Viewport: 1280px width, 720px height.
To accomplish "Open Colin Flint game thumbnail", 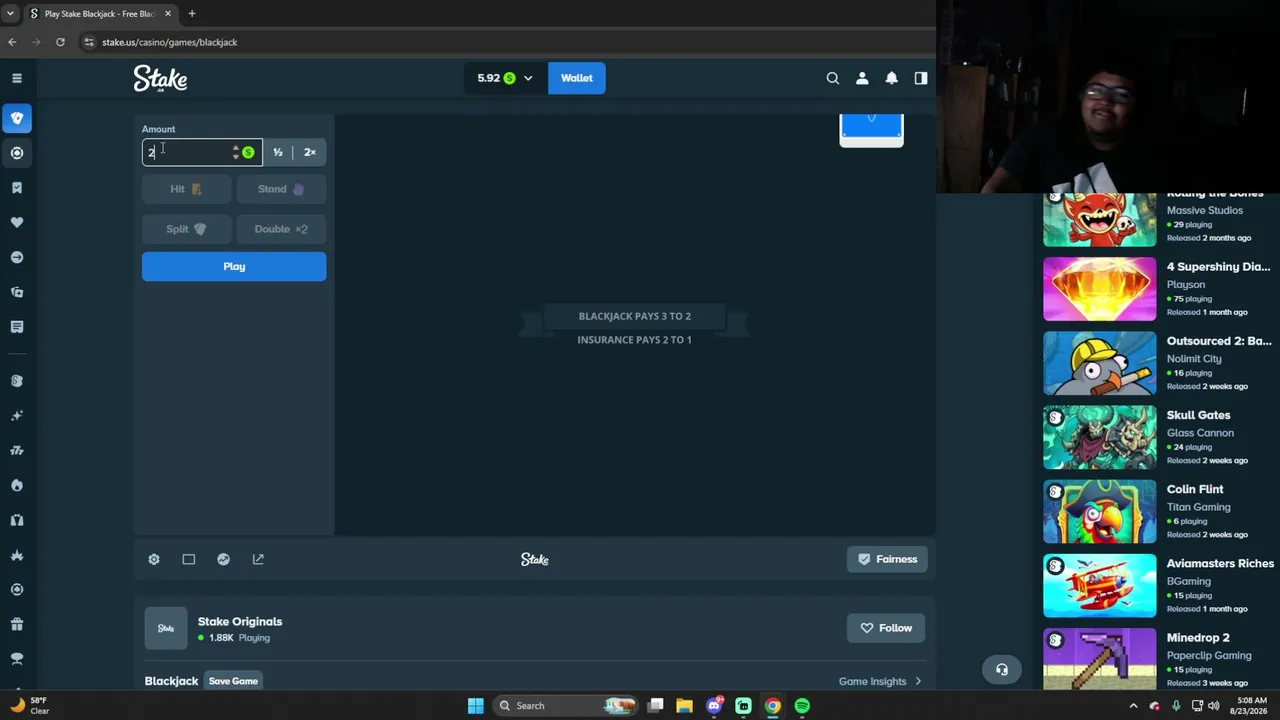I will (x=1100, y=511).
